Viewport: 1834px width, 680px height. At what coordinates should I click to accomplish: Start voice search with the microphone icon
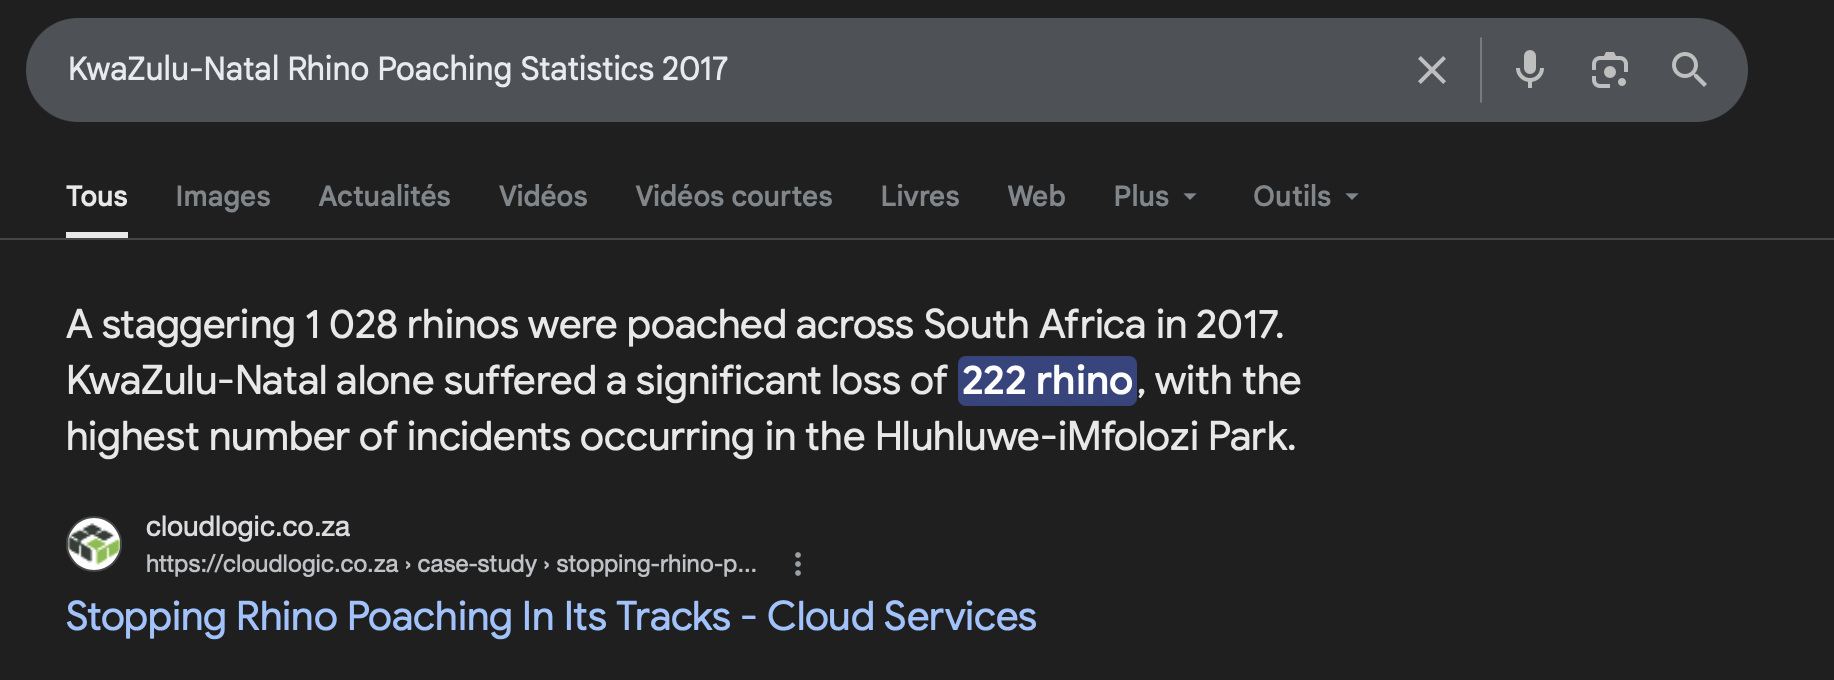(x=1529, y=70)
